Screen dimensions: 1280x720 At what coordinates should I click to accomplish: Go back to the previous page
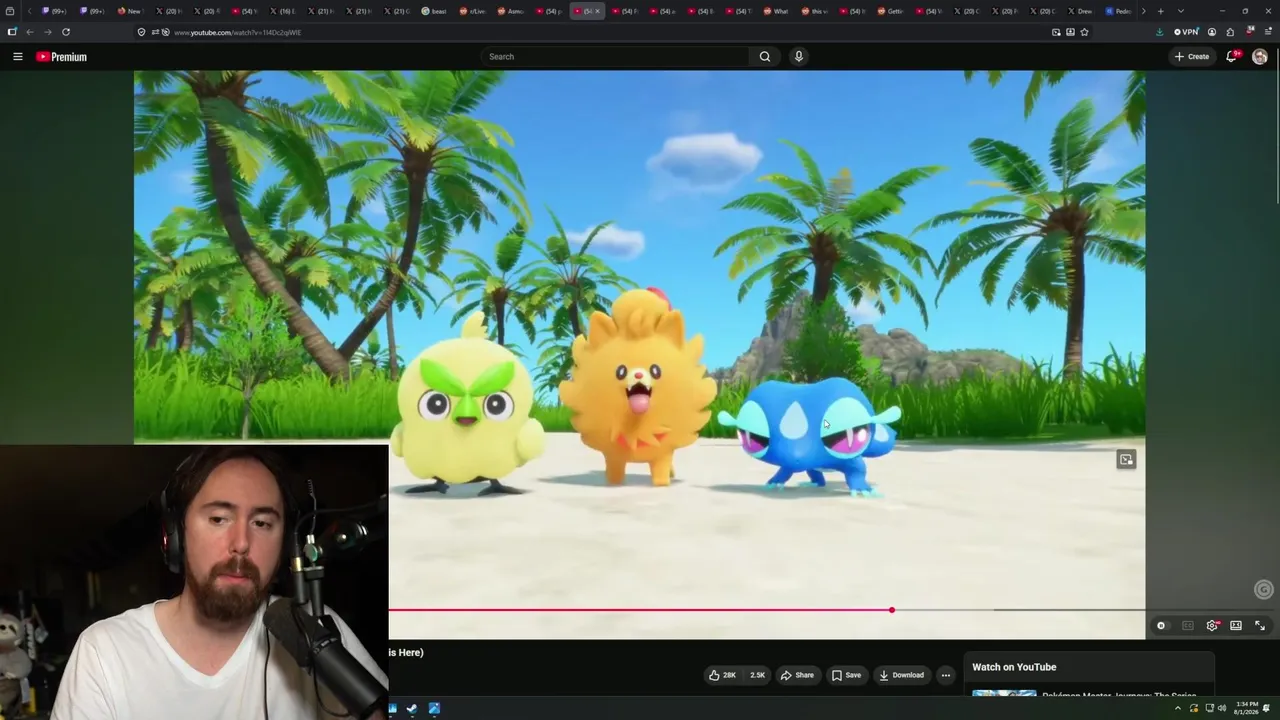pos(29,32)
